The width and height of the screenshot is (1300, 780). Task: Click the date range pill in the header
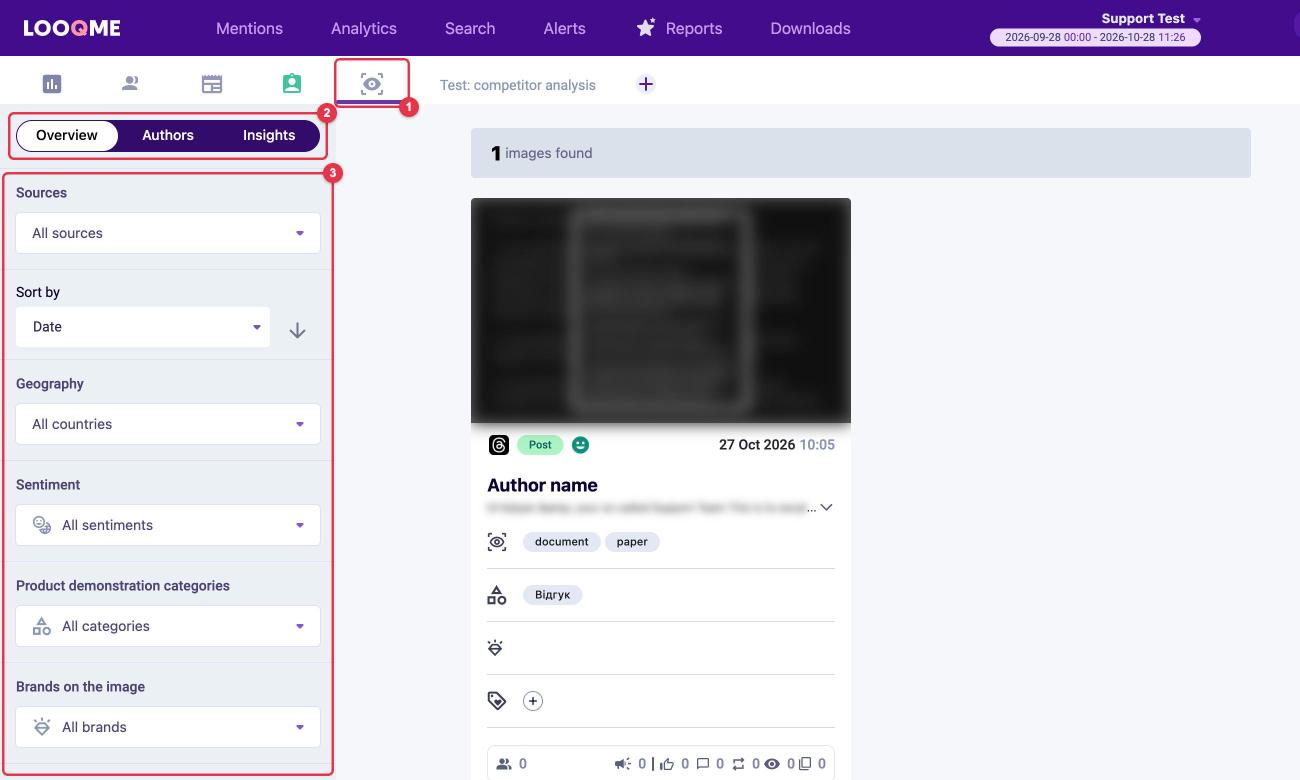click(1095, 38)
